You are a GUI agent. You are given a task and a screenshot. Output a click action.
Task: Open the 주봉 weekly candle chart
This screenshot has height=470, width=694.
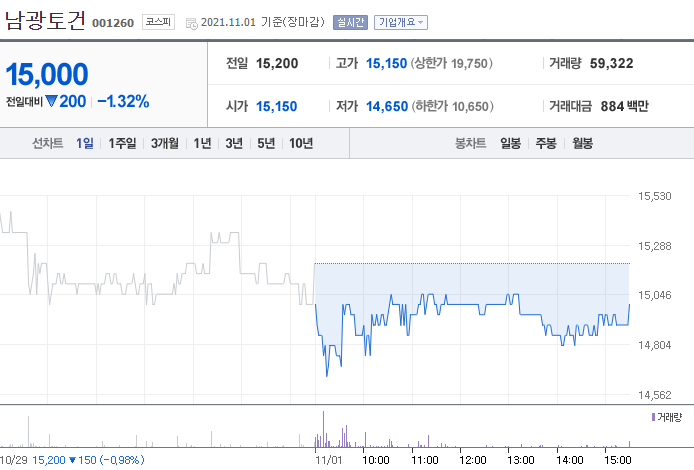pos(546,143)
